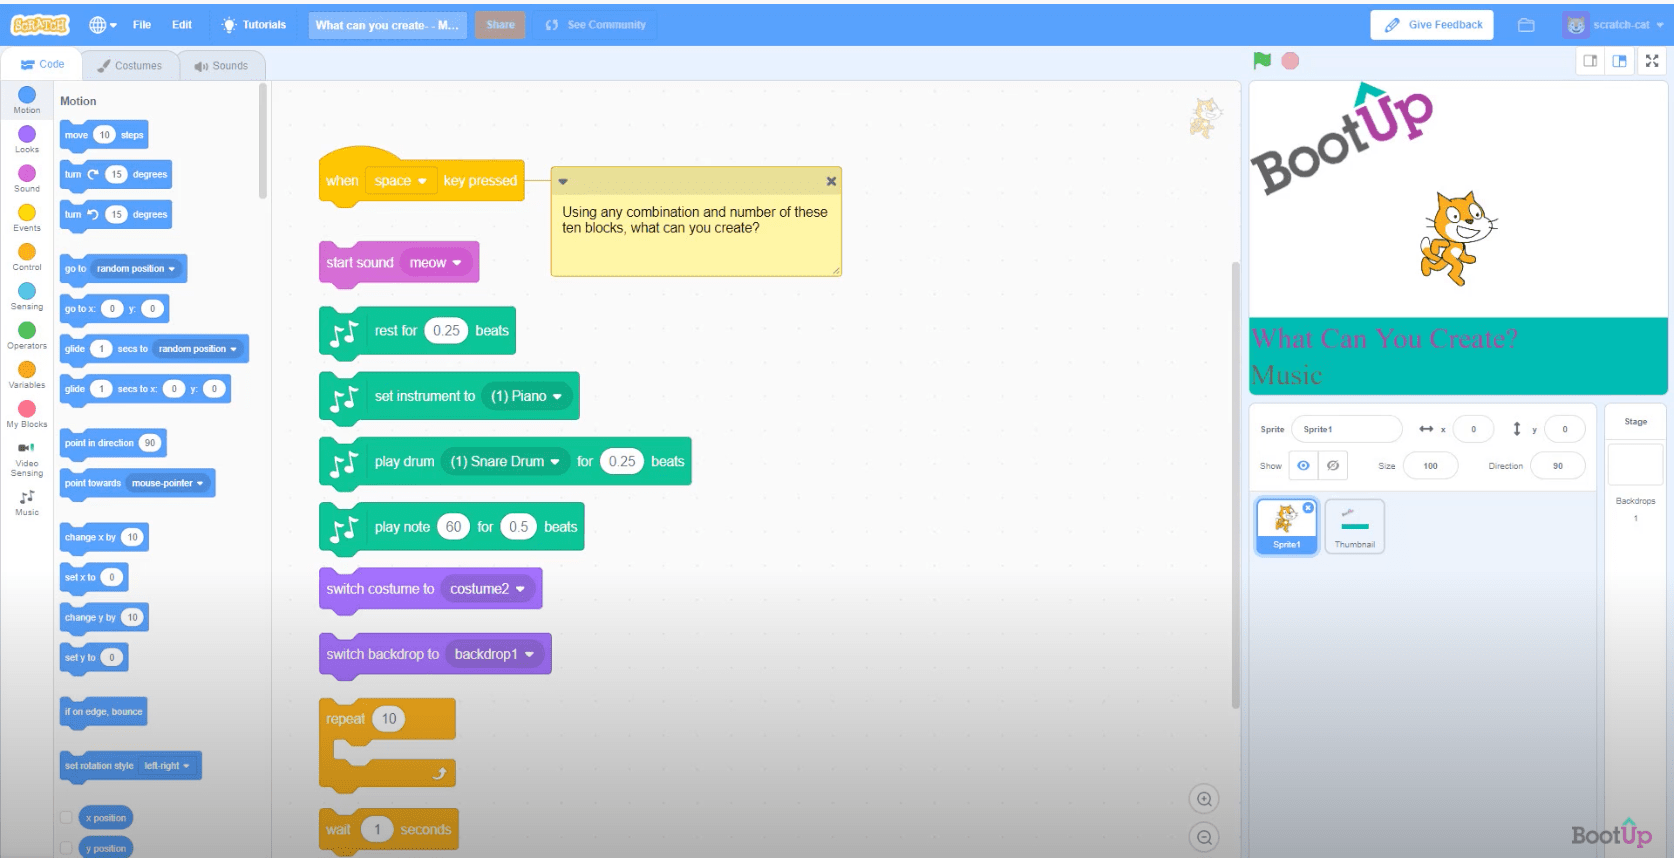Image resolution: width=1674 pixels, height=858 pixels.
Task: Open the Sound blocks category
Action: tap(27, 178)
